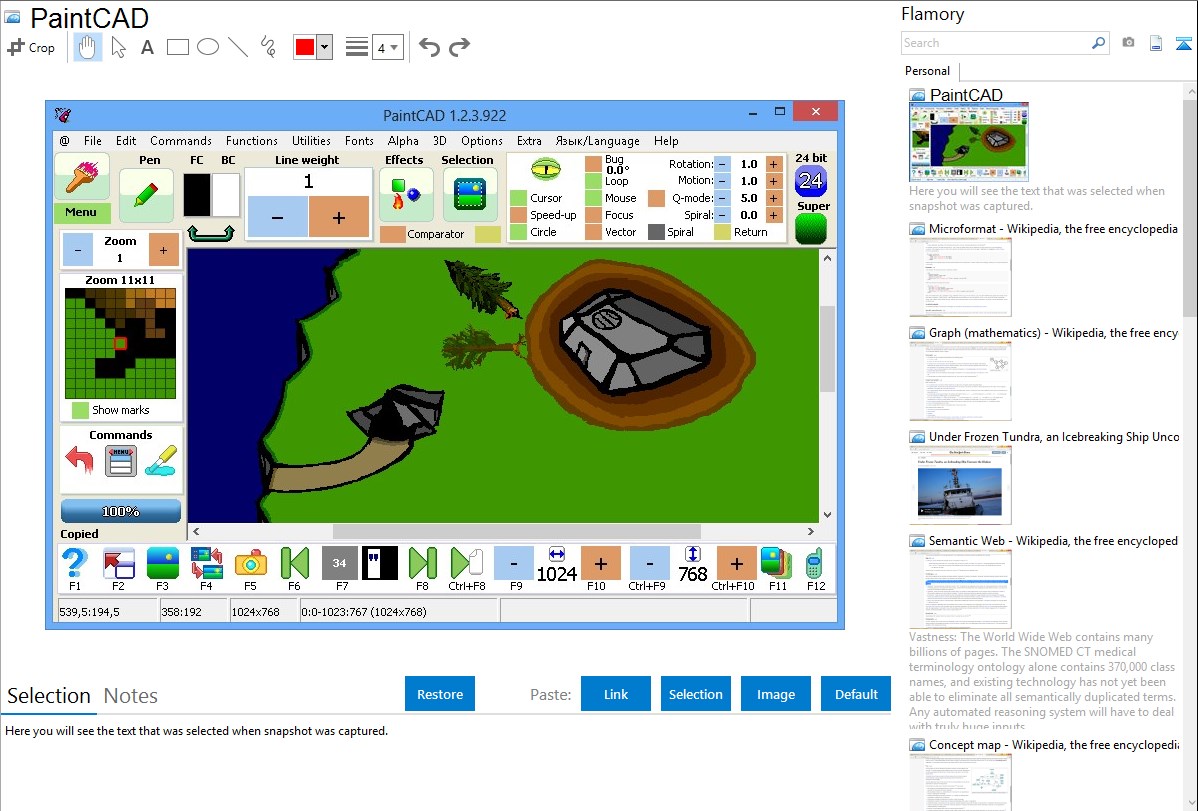
Task: Paste as Link button
Action: pos(616,694)
